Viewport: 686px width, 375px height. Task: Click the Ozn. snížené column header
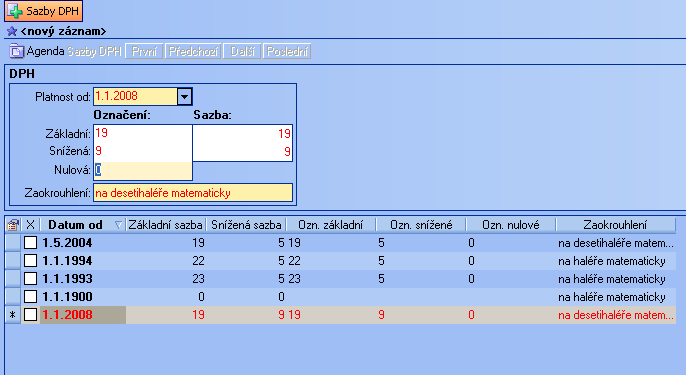421,225
